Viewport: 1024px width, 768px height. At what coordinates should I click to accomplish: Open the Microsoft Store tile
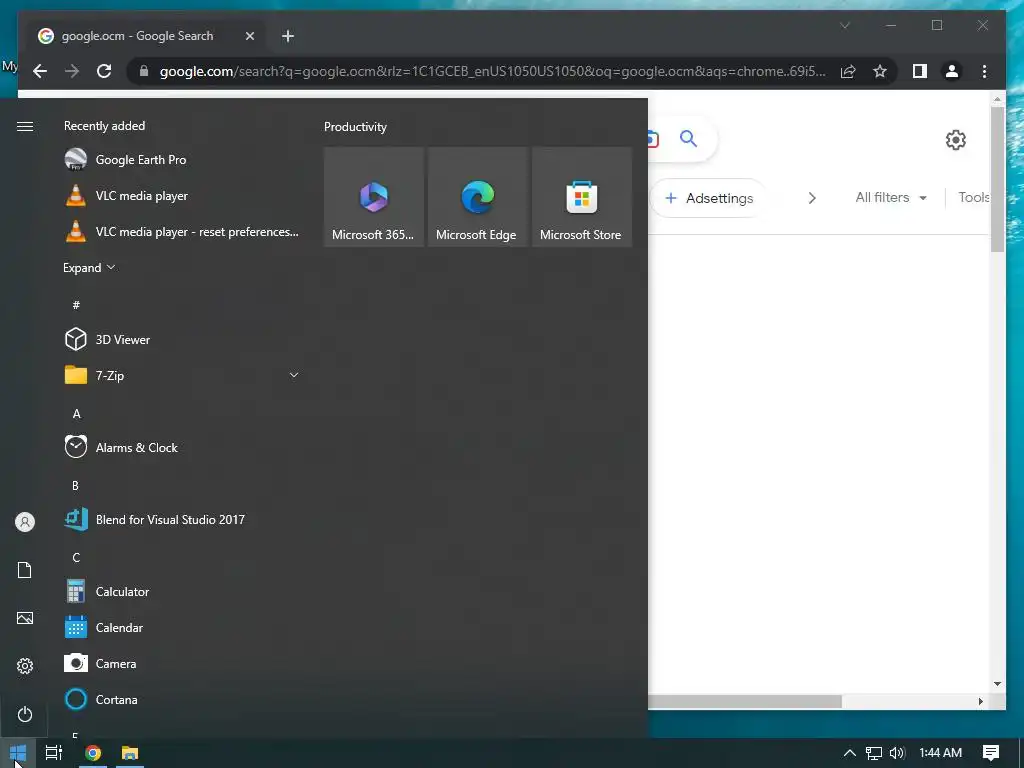pos(582,197)
